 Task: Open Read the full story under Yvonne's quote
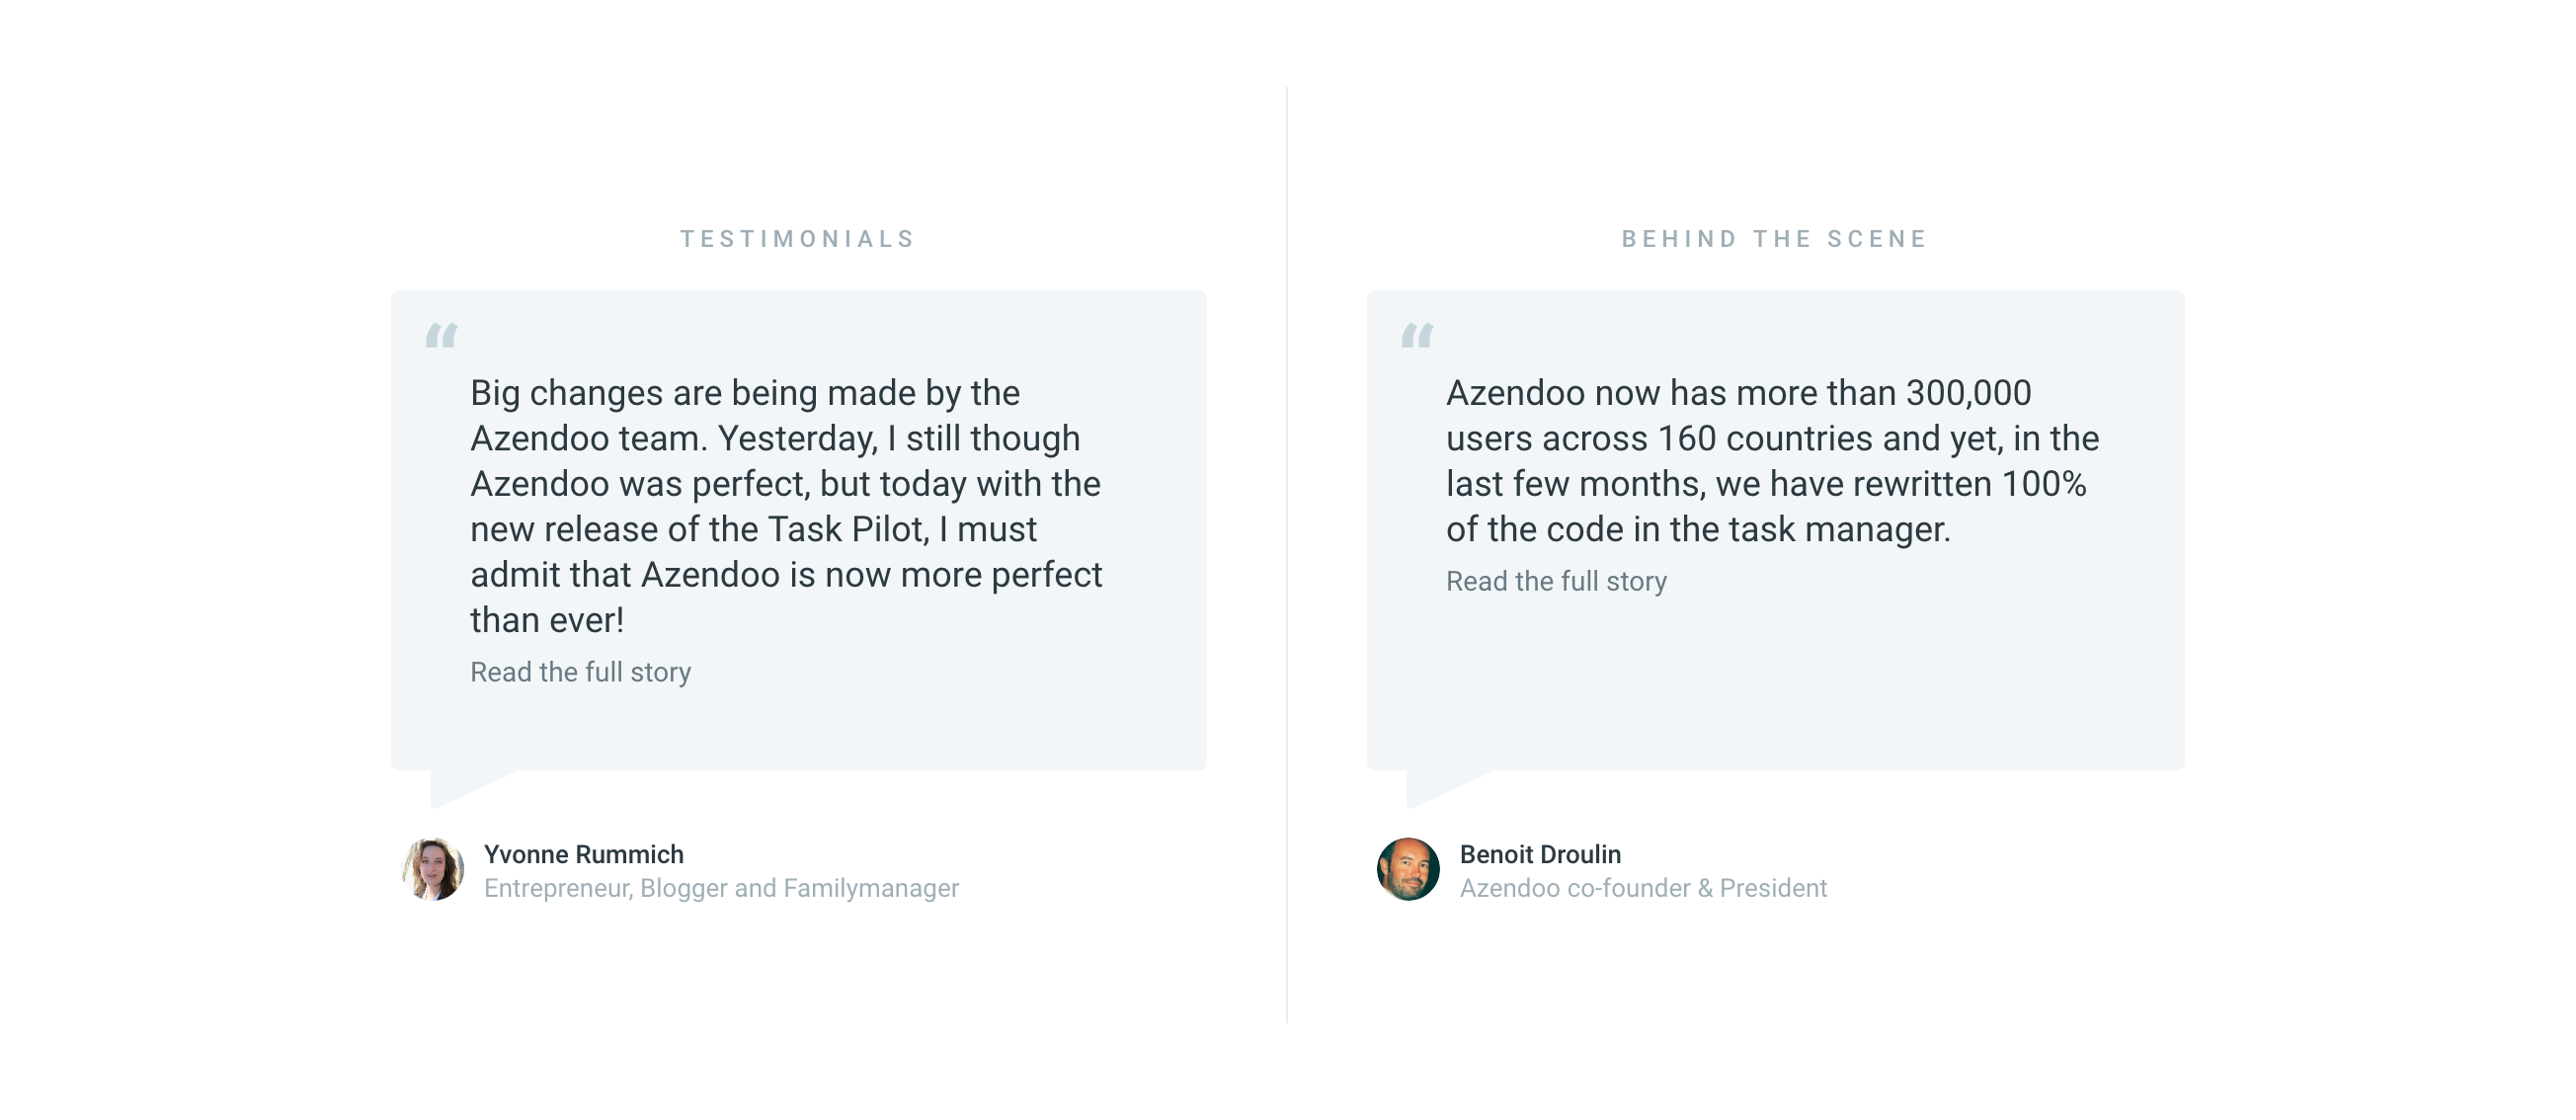(580, 672)
